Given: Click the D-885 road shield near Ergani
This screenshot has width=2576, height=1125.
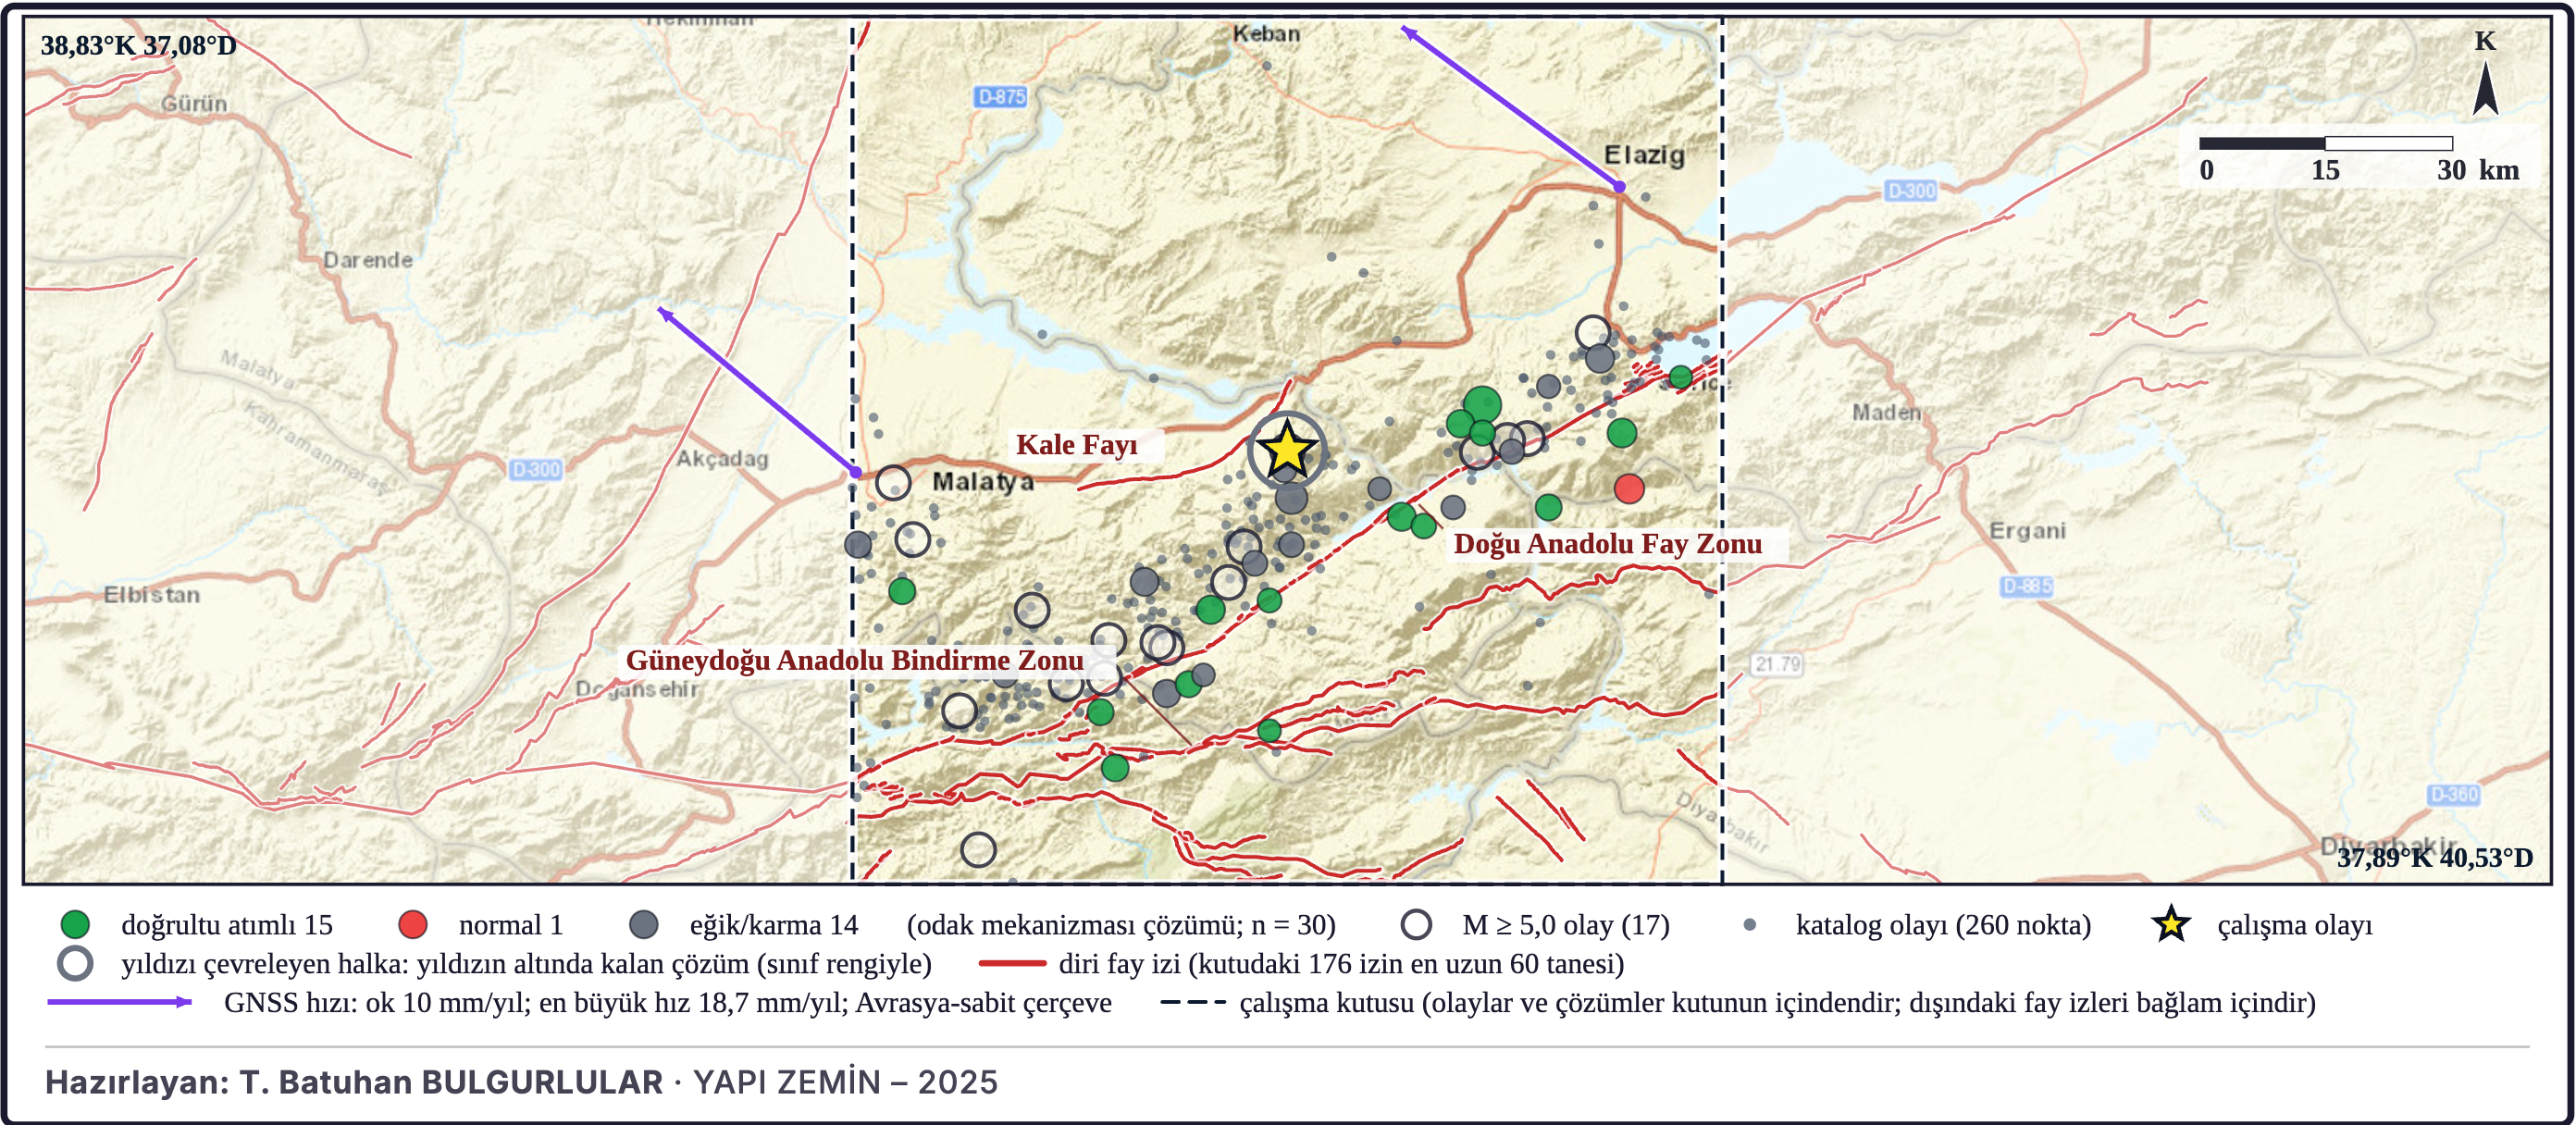Looking at the screenshot, I should coord(2027,586).
